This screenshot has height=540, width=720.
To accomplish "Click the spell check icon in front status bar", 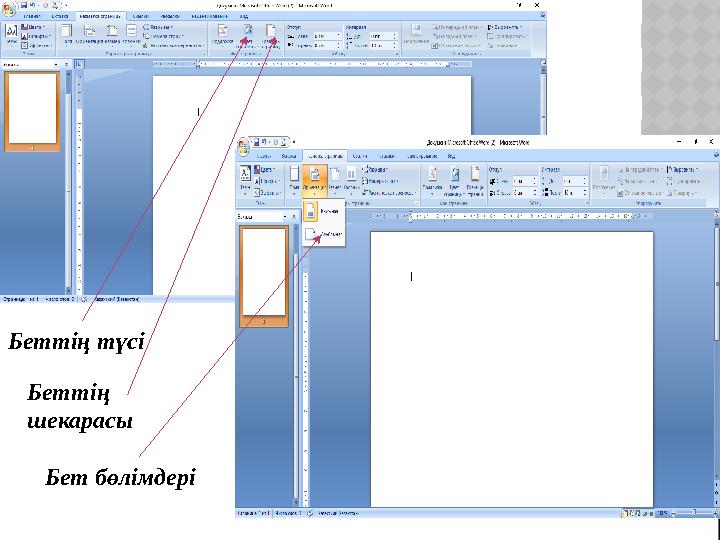I will tap(310, 513).
